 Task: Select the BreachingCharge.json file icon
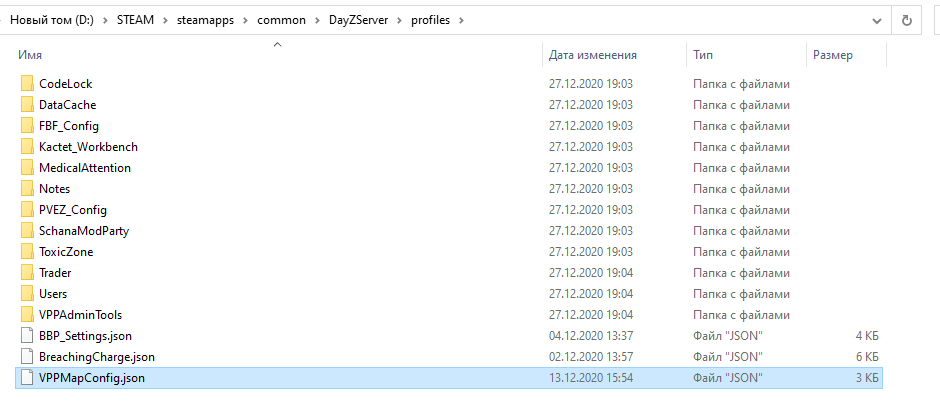click(26, 356)
